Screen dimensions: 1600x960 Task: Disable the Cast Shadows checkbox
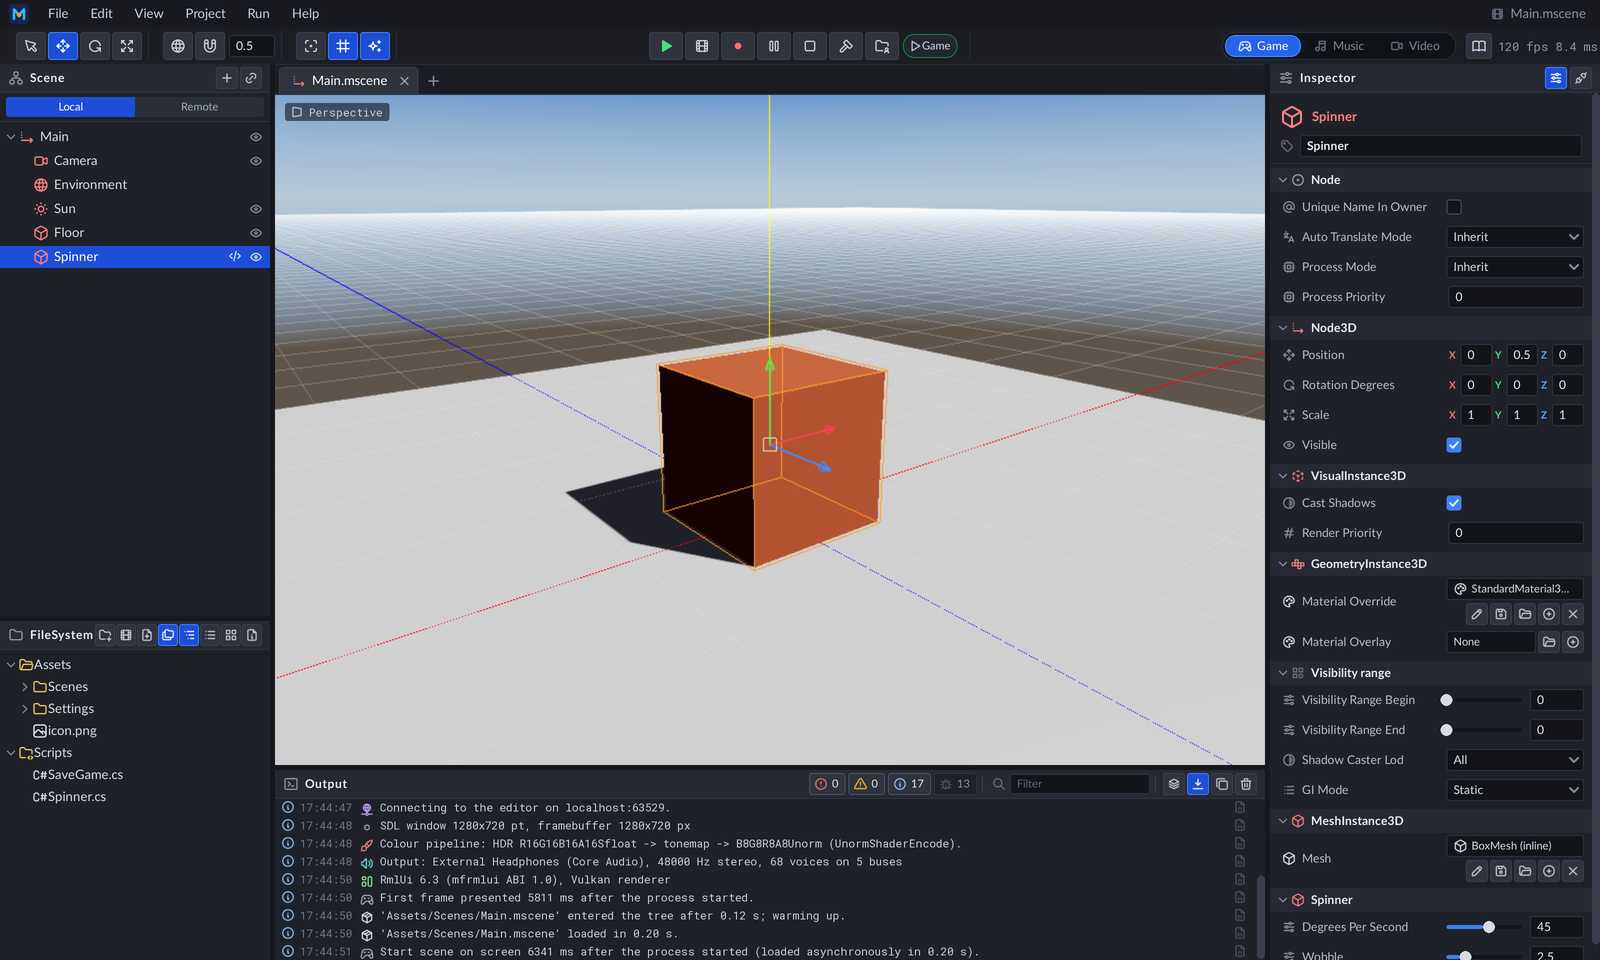(1454, 503)
